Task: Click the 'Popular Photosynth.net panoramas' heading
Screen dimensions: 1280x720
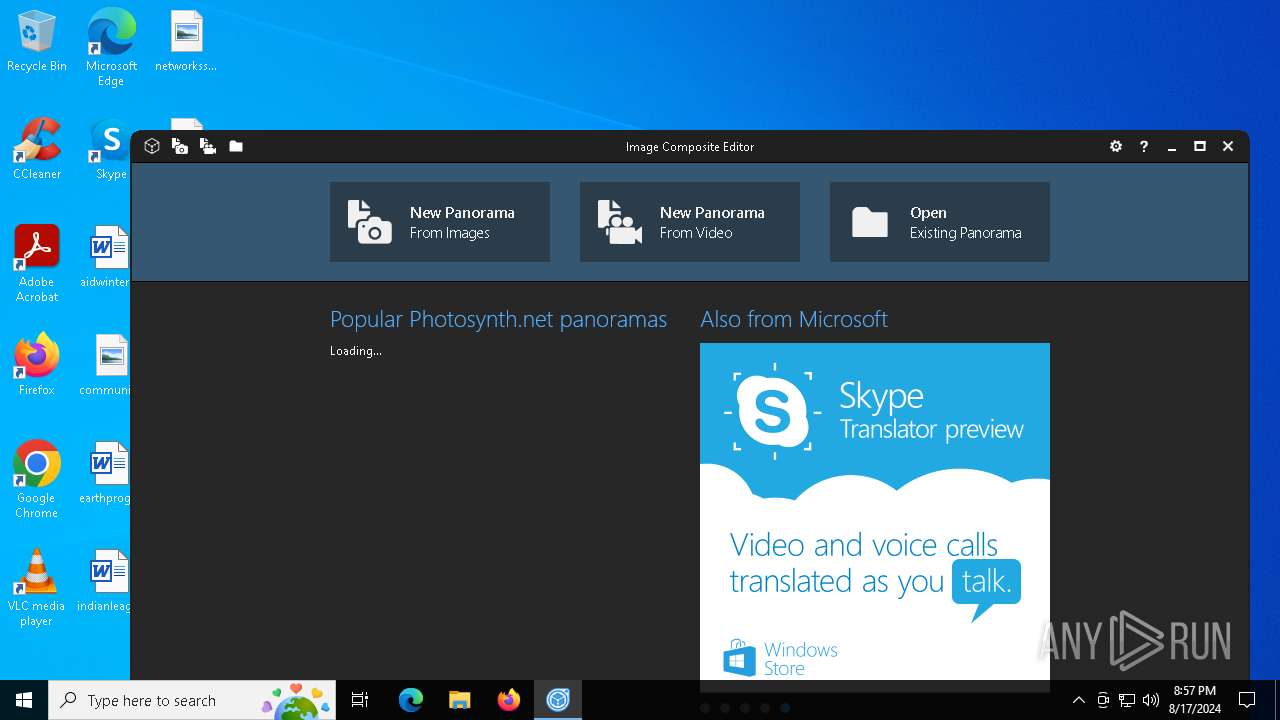Action: click(498, 319)
